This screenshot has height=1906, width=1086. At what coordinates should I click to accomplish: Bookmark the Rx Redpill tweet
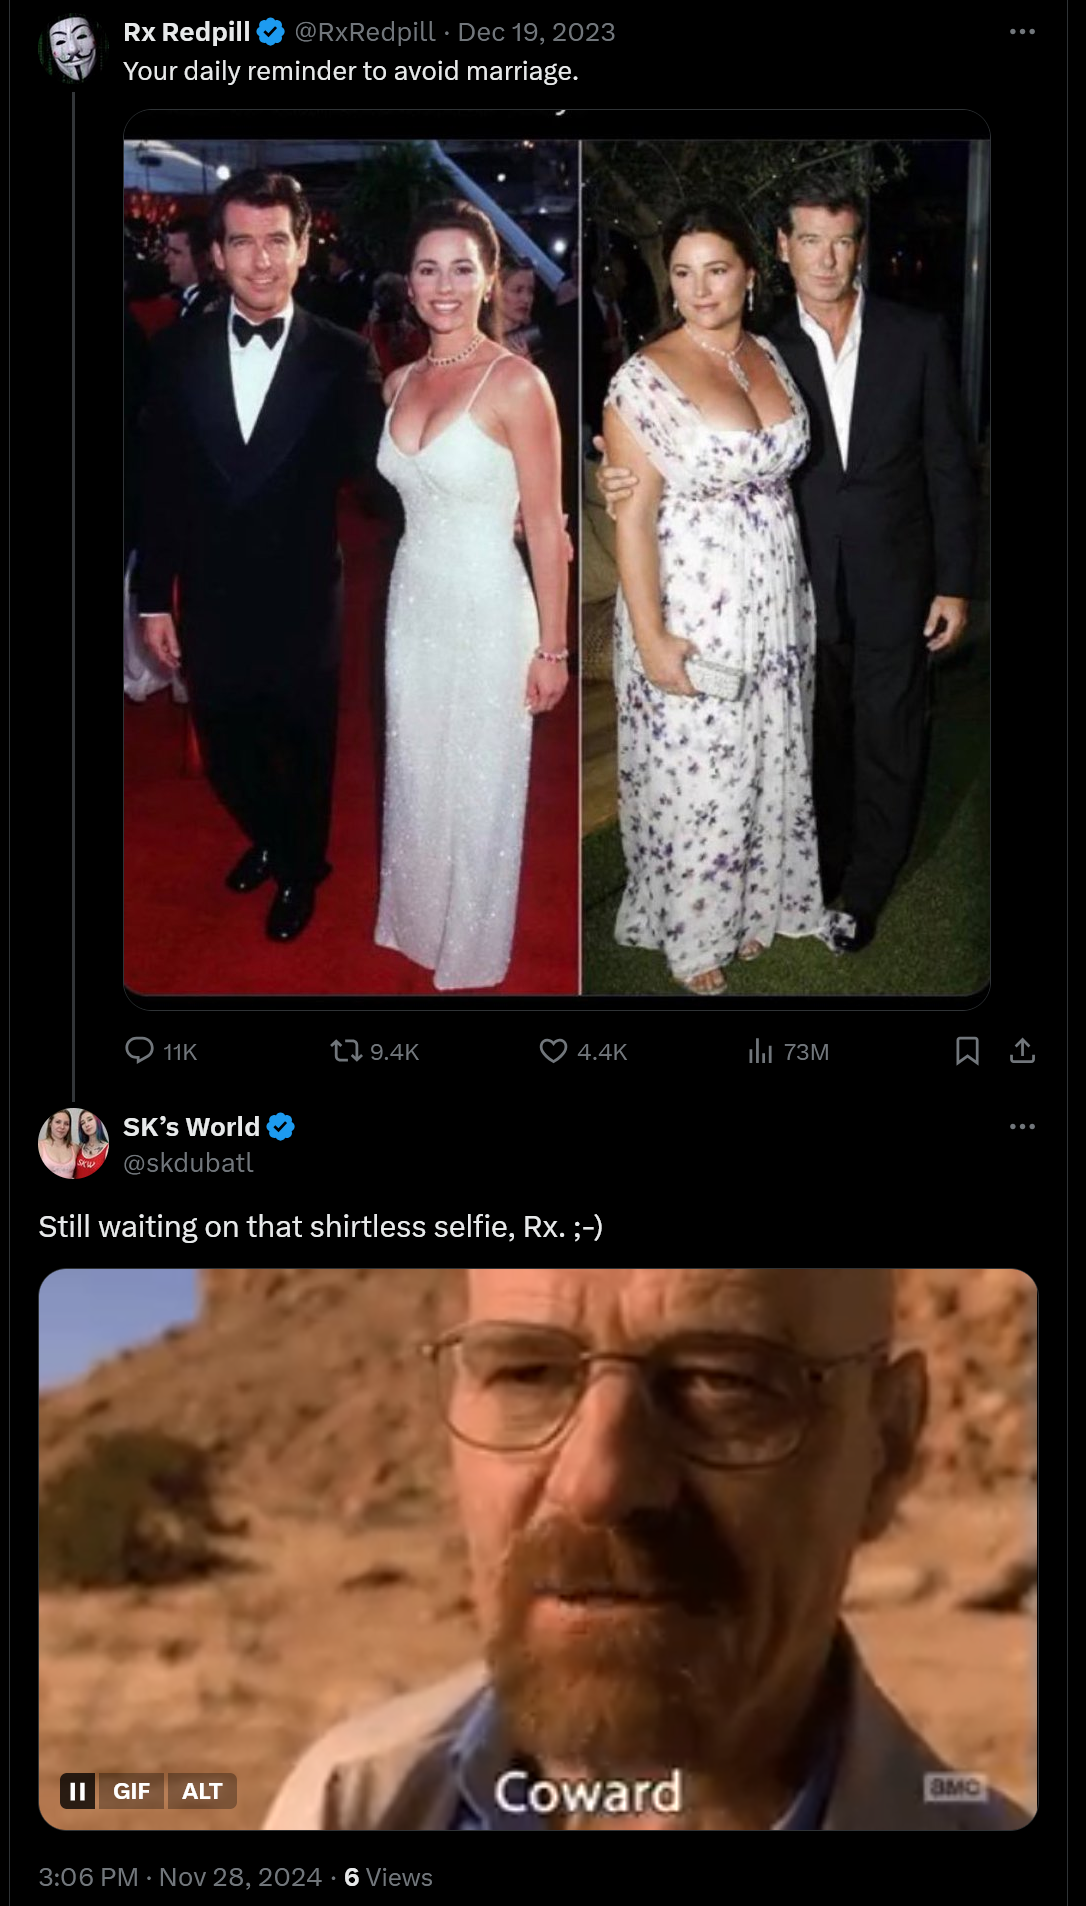coord(967,1050)
